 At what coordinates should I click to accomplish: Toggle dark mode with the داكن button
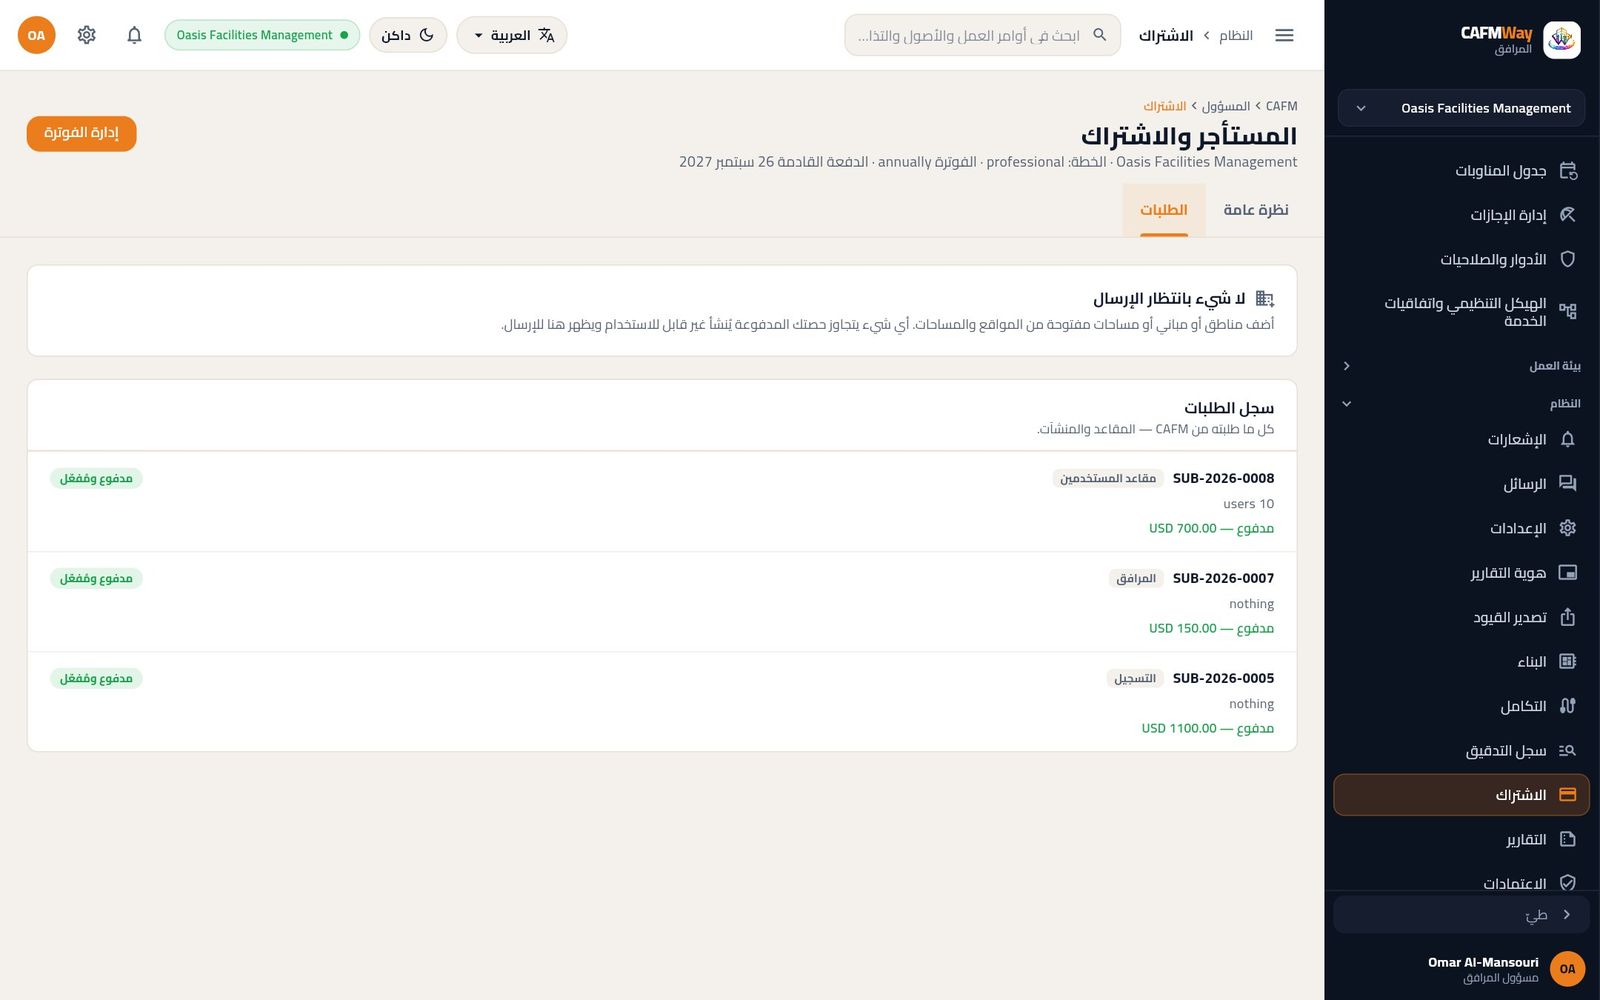[408, 35]
